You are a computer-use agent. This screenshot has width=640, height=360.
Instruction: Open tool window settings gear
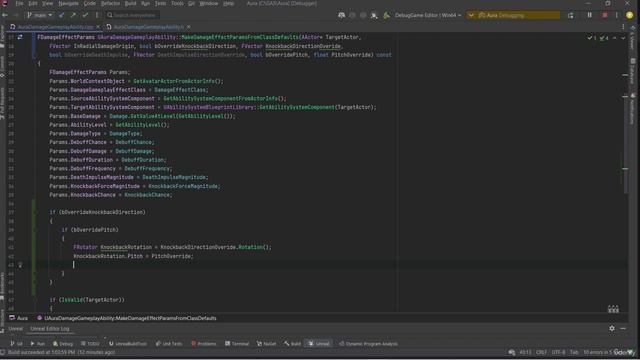(612, 328)
